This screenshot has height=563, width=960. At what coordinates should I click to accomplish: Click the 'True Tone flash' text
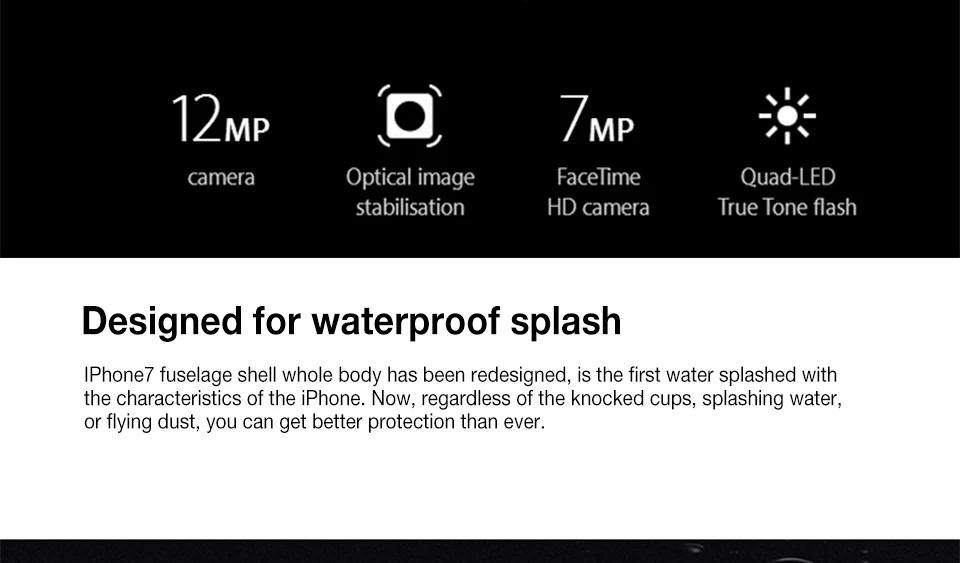click(787, 207)
